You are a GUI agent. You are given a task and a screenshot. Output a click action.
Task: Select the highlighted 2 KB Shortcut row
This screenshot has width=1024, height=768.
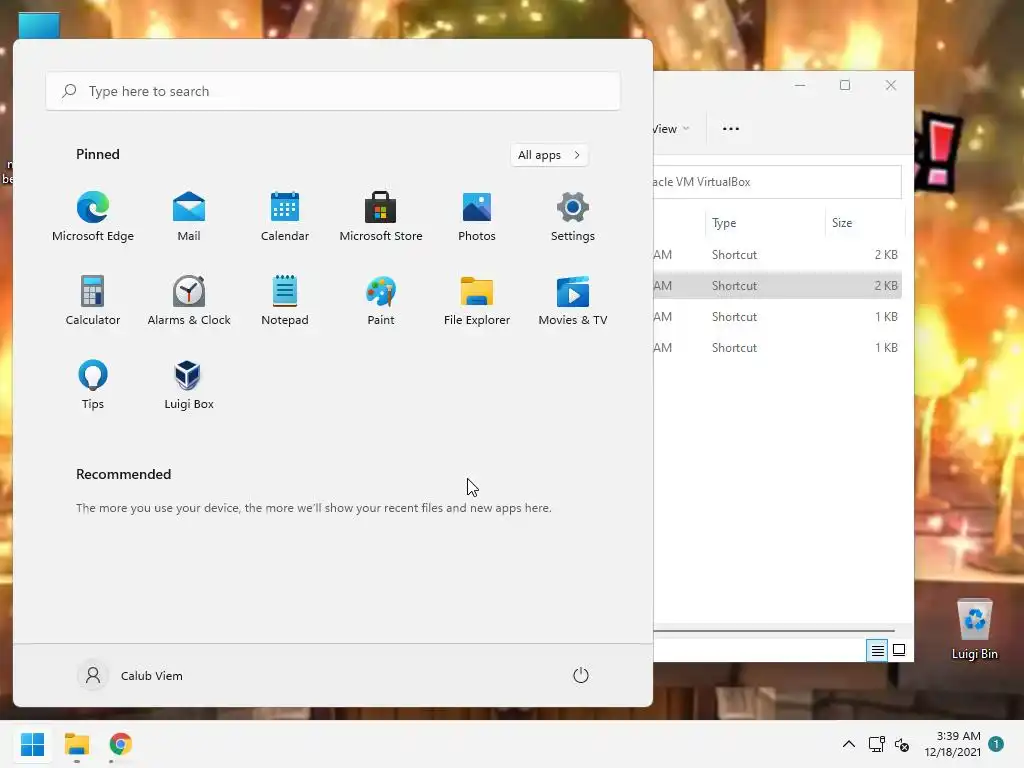[777, 285]
